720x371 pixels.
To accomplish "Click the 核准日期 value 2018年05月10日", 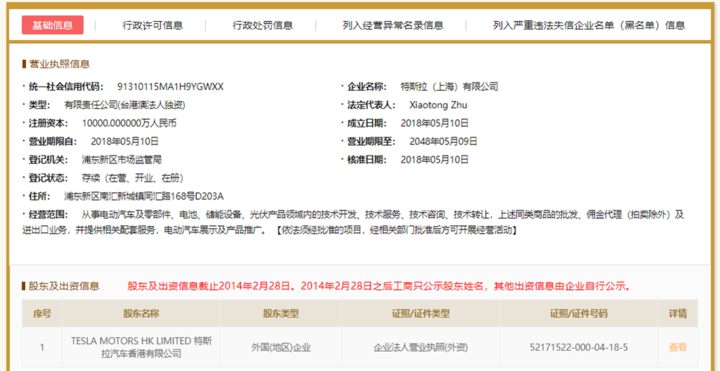I will coord(434,160).
